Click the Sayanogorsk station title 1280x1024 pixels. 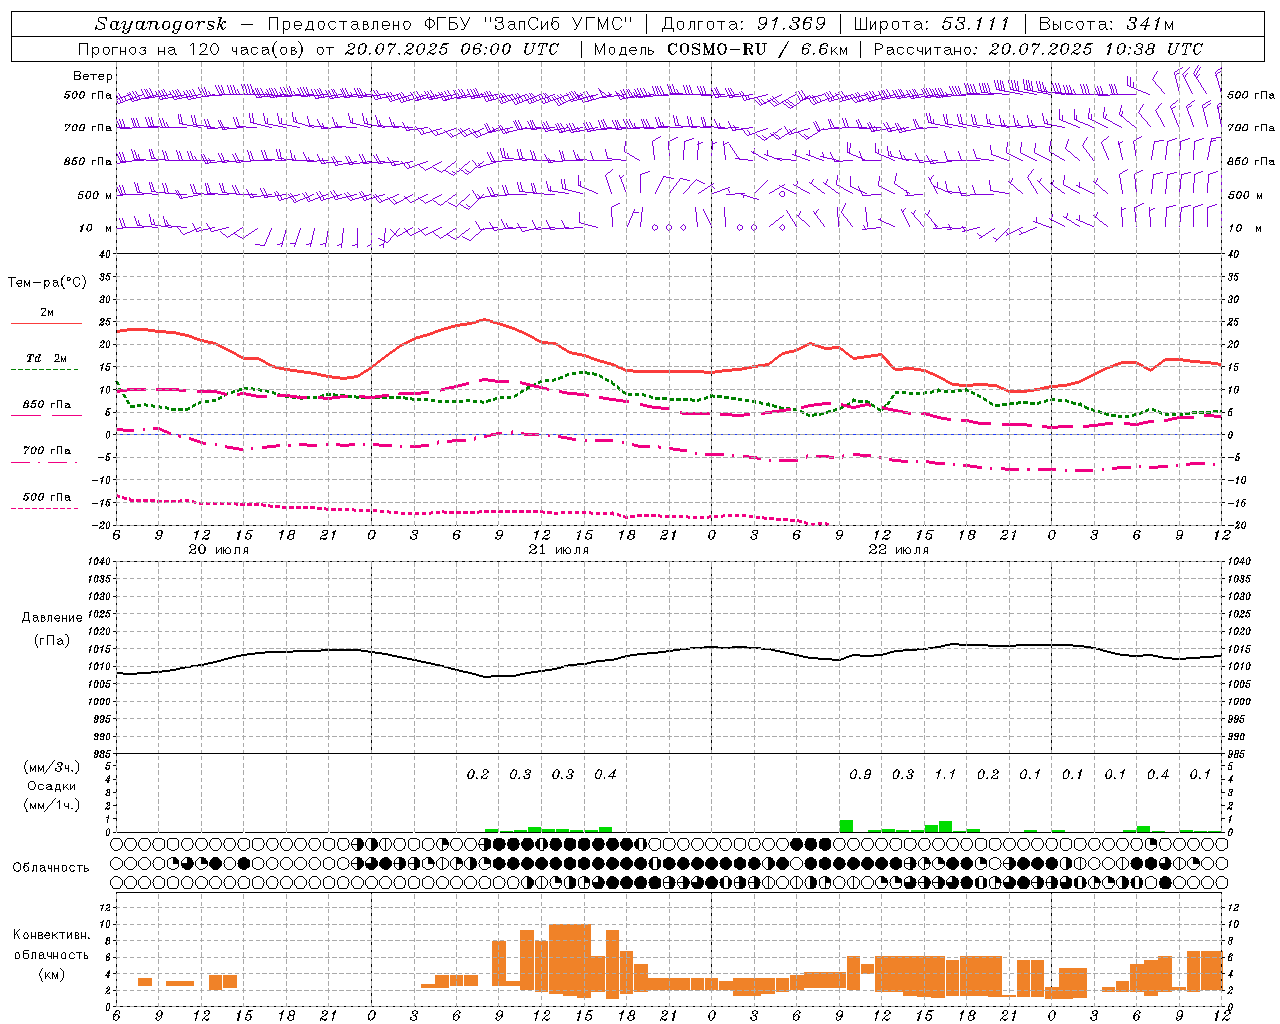click(161, 24)
